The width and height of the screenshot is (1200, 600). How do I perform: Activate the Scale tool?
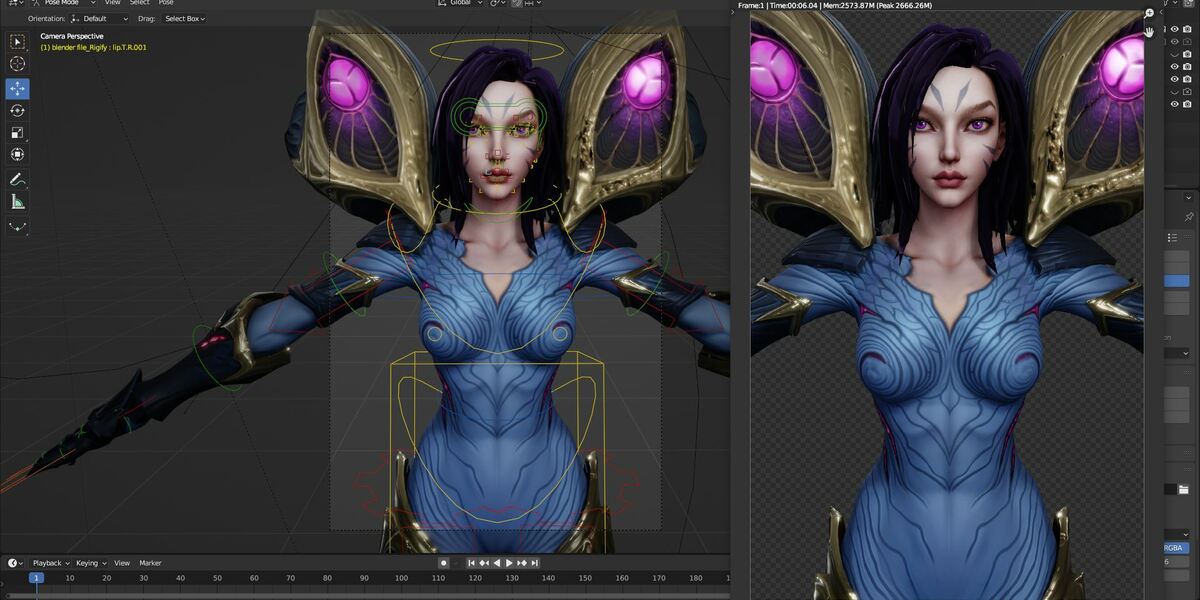point(17,132)
